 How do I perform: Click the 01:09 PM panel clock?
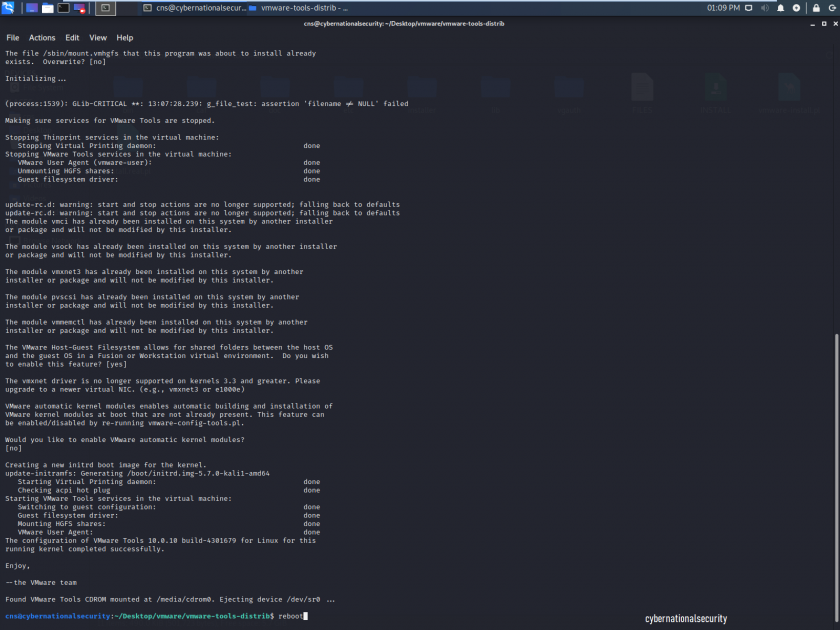coord(723,8)
